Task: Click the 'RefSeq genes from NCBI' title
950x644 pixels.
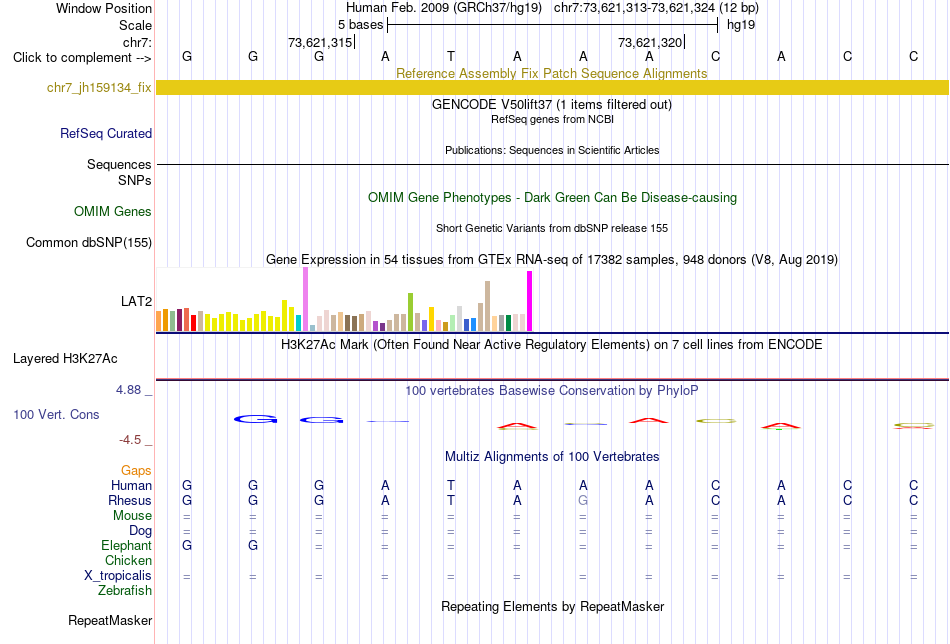Action: click(552, 119)
